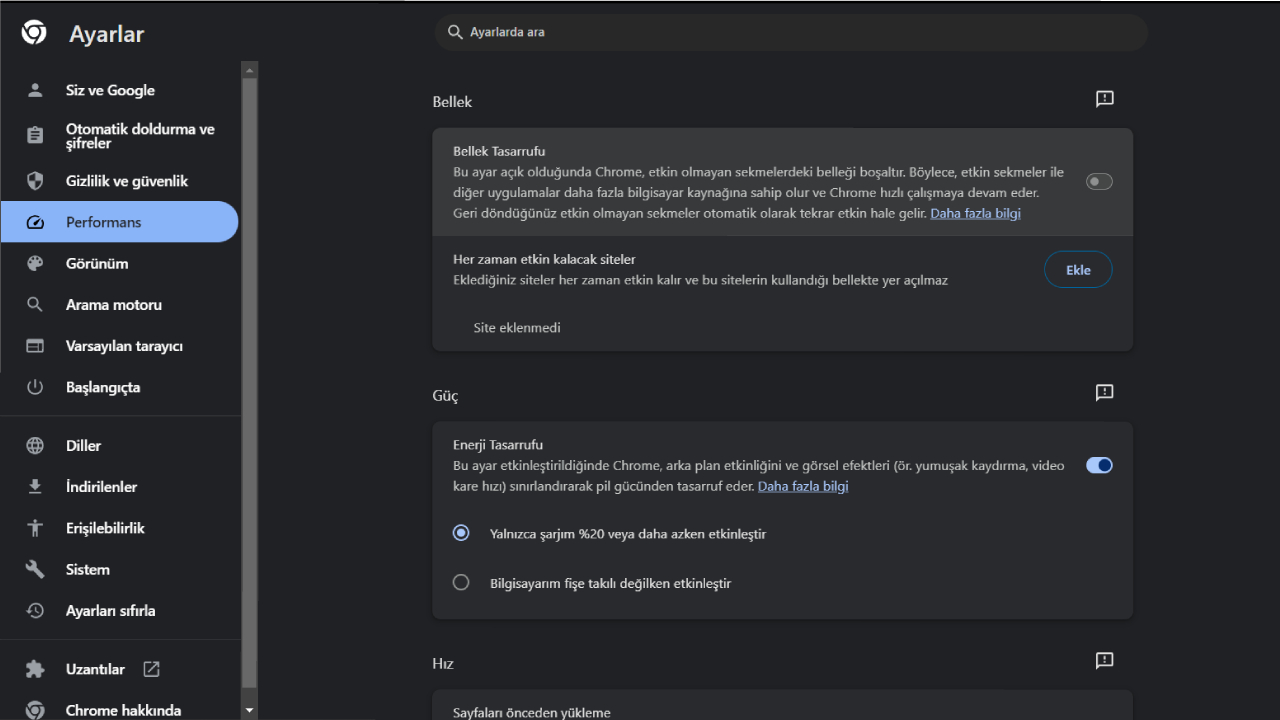Send feedback for the Güç section

click(x=1105, y=393)
